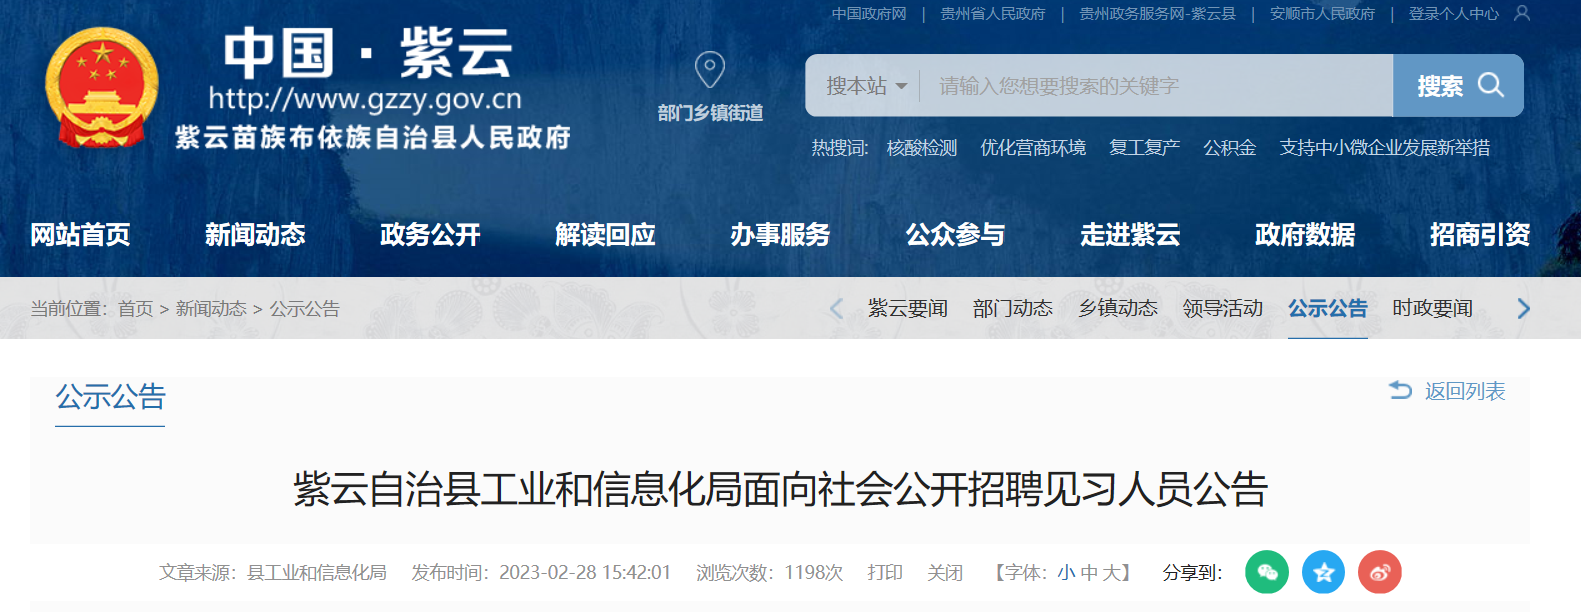Go to 新闻动态 in breadcrumb

click(x=211, y=309)
